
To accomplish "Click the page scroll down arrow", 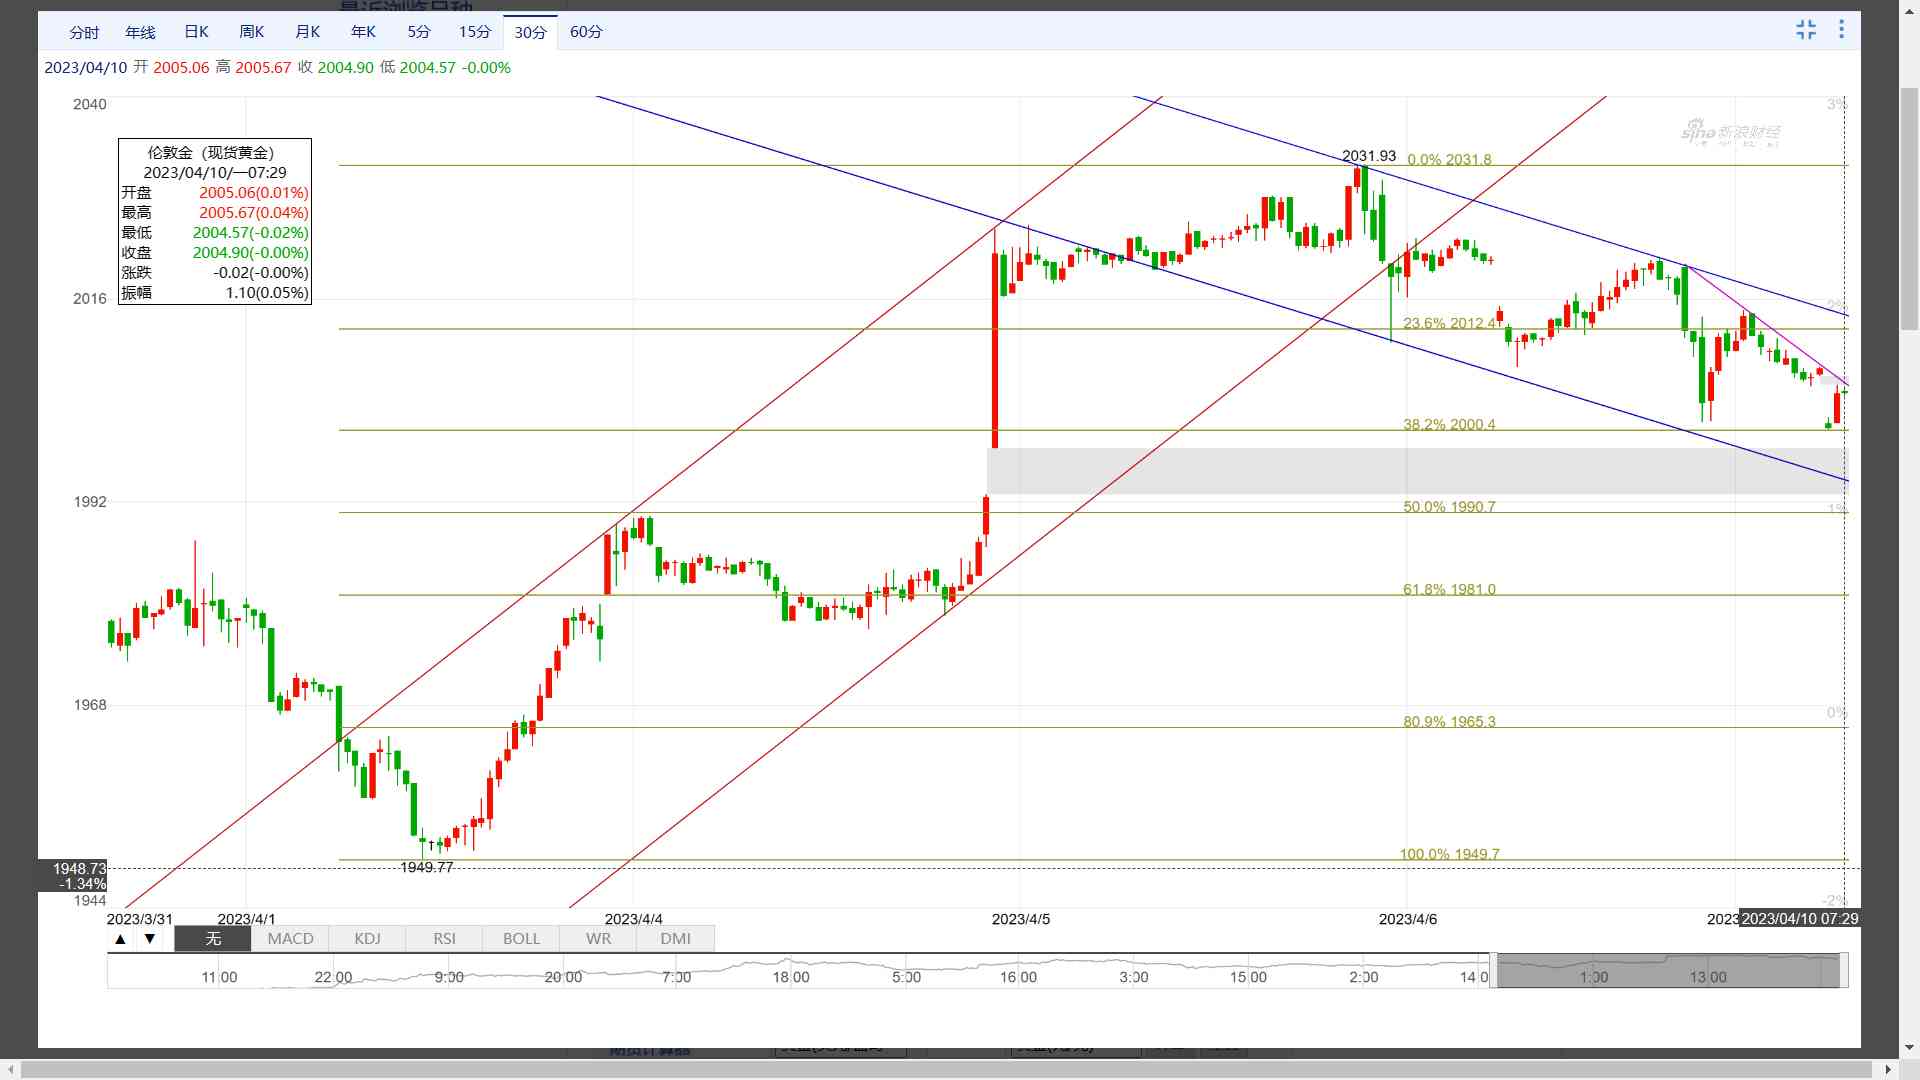I will pyautogui.click(x=1909, y=1047).
